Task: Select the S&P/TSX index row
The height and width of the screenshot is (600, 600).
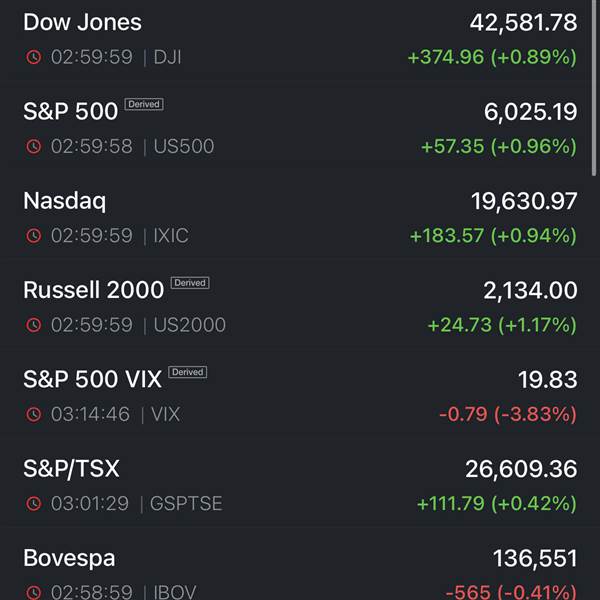Action: 300,486
